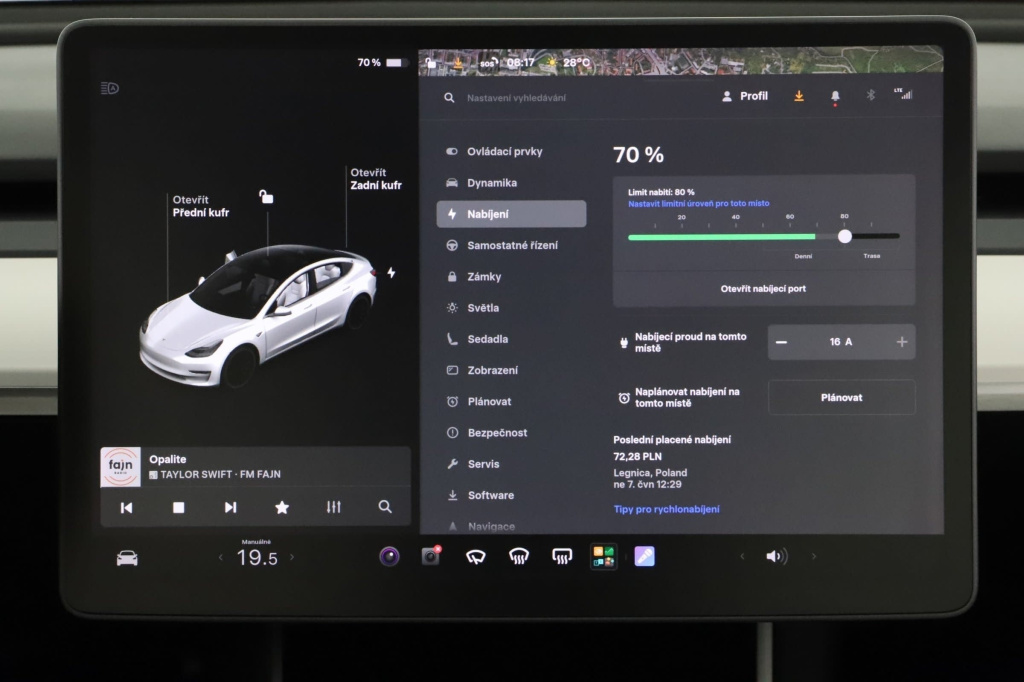Lower temperature with left arrow
The width and height of the screenshot is (1024, 682).
pyautogui.click(x=221, y=557)
